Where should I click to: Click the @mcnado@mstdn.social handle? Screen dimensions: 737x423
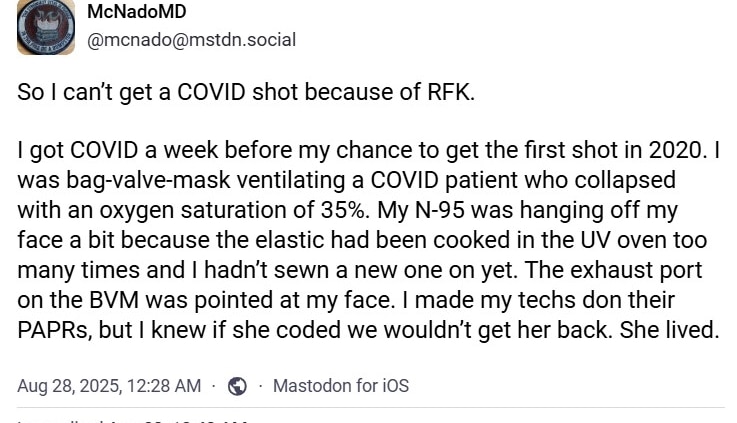191,40
